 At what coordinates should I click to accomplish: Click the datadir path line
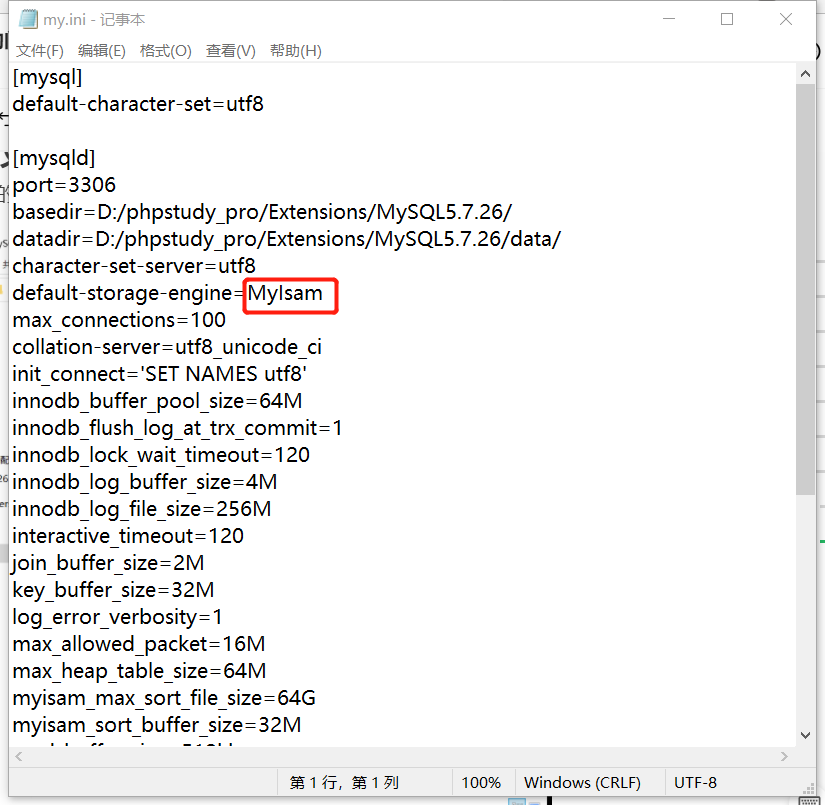tap(287, 239)
